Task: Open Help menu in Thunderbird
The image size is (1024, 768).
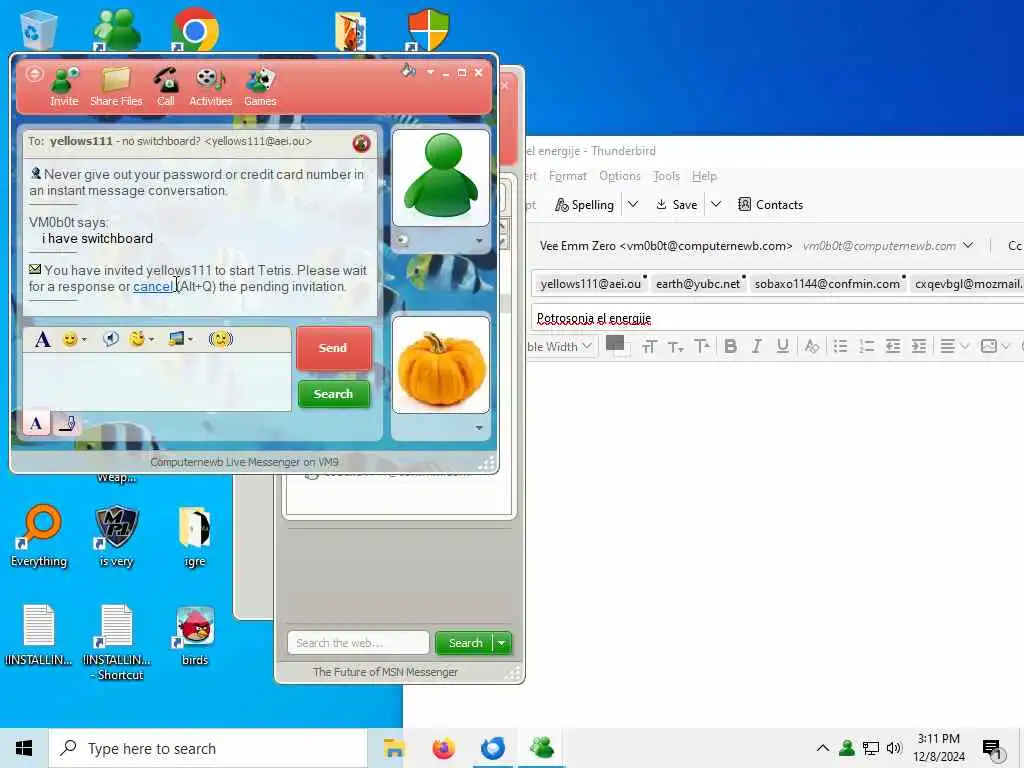Action: pos(705,176)
